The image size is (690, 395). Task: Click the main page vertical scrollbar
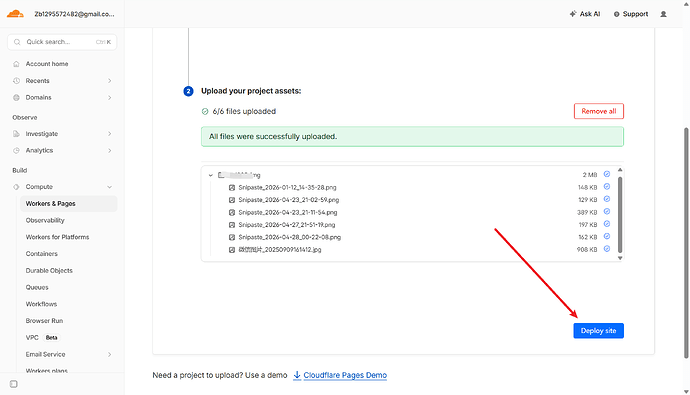click(686, 243)
